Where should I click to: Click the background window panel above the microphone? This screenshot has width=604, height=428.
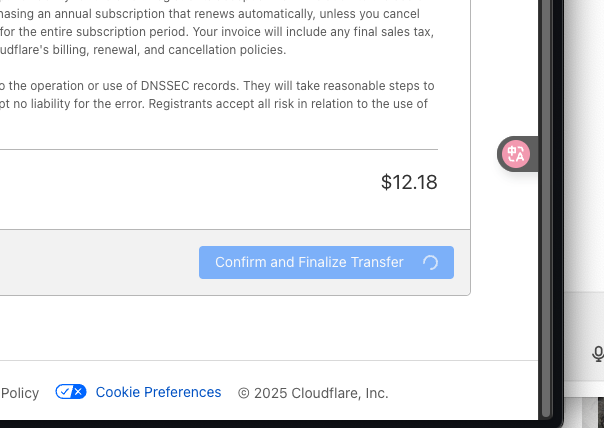(584, 146)
